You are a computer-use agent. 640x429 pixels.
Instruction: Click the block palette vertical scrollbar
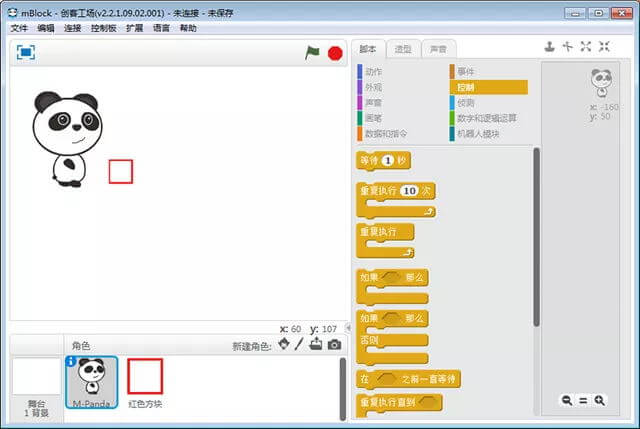coord(536,237)
